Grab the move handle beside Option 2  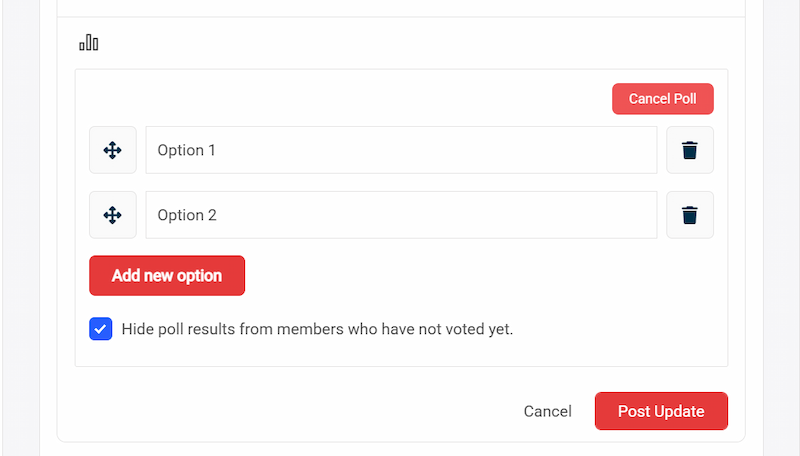[x=113, y=215]
